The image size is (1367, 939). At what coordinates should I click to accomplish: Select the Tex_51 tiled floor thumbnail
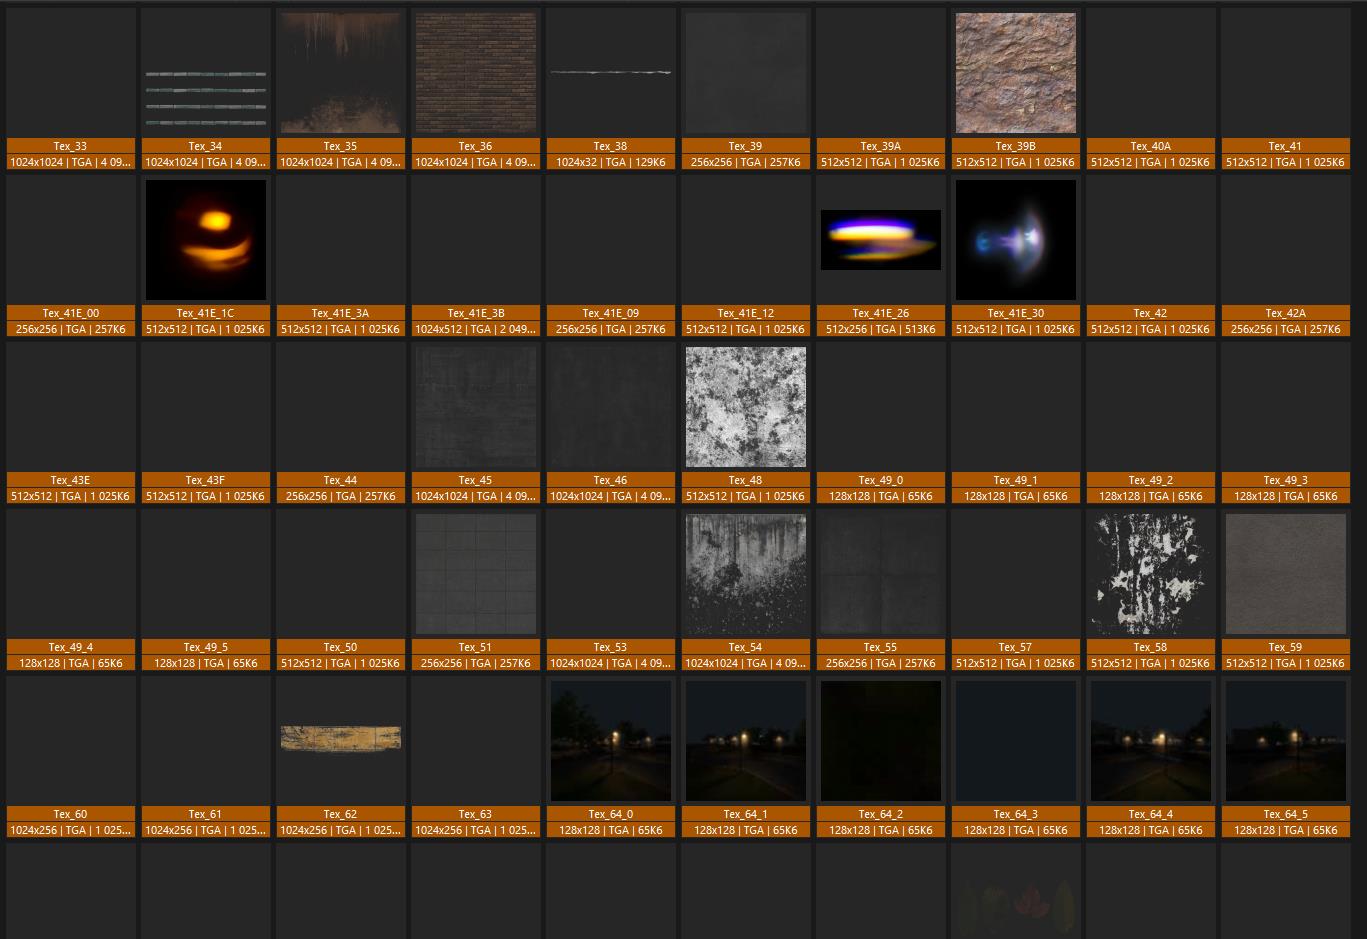click(475, 574)
